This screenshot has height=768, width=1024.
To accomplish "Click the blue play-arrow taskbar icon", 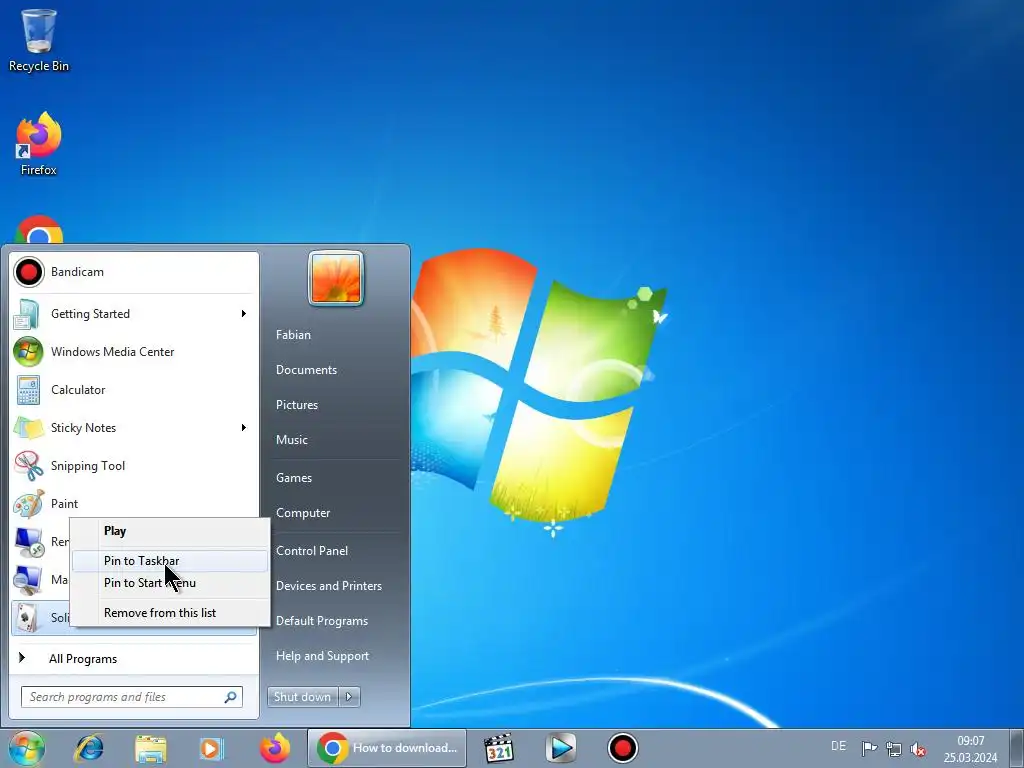I will [x=560, y=748].
